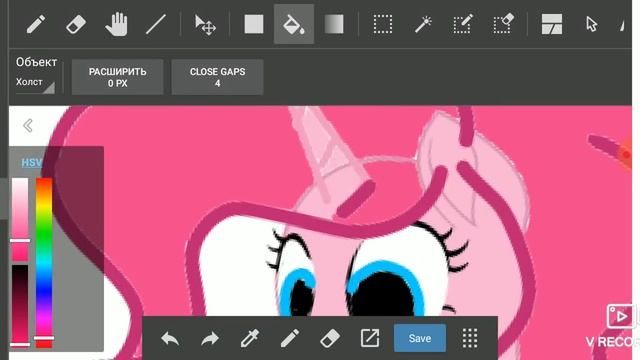The image size is (640, 360).
Task: Select the Pencil tool in top toolbar
Action: (36, 24)
